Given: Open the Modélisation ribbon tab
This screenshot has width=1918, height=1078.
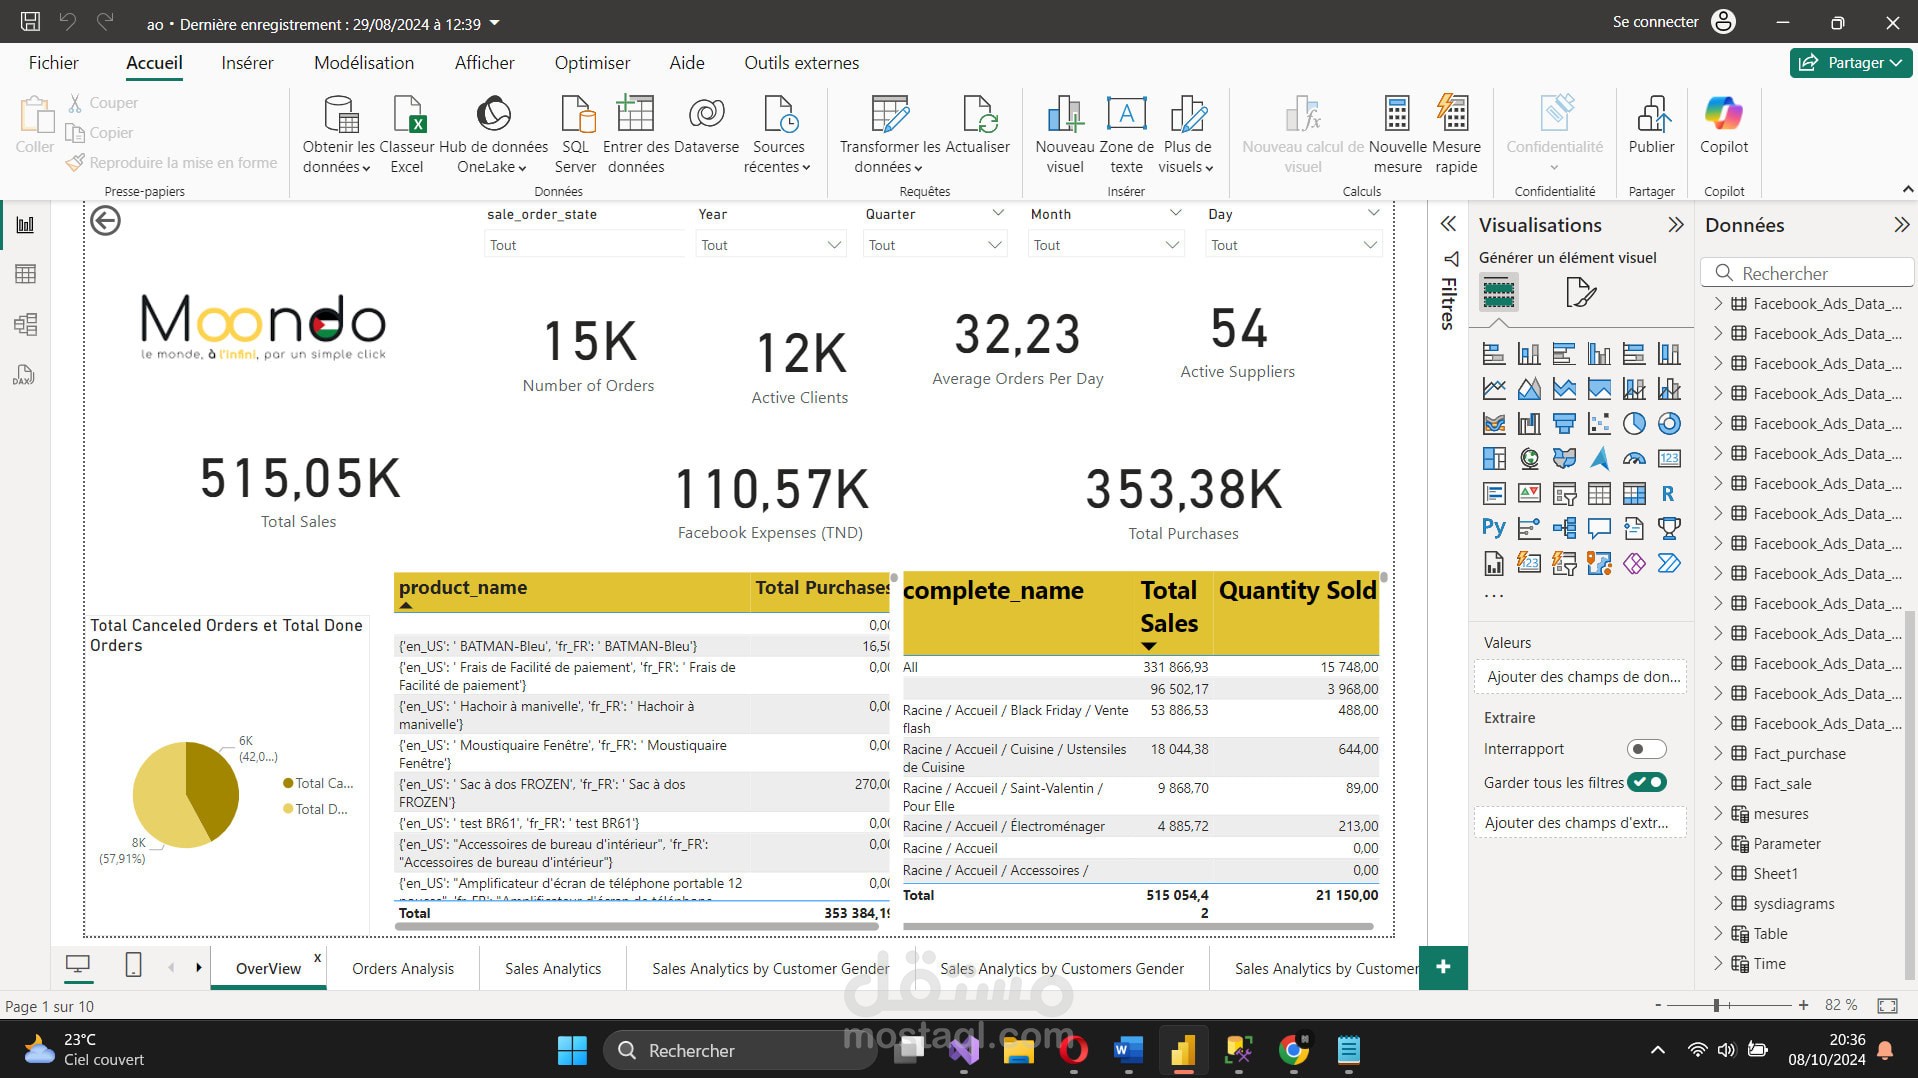Looking at the screenshot, I should click(364, 62).
